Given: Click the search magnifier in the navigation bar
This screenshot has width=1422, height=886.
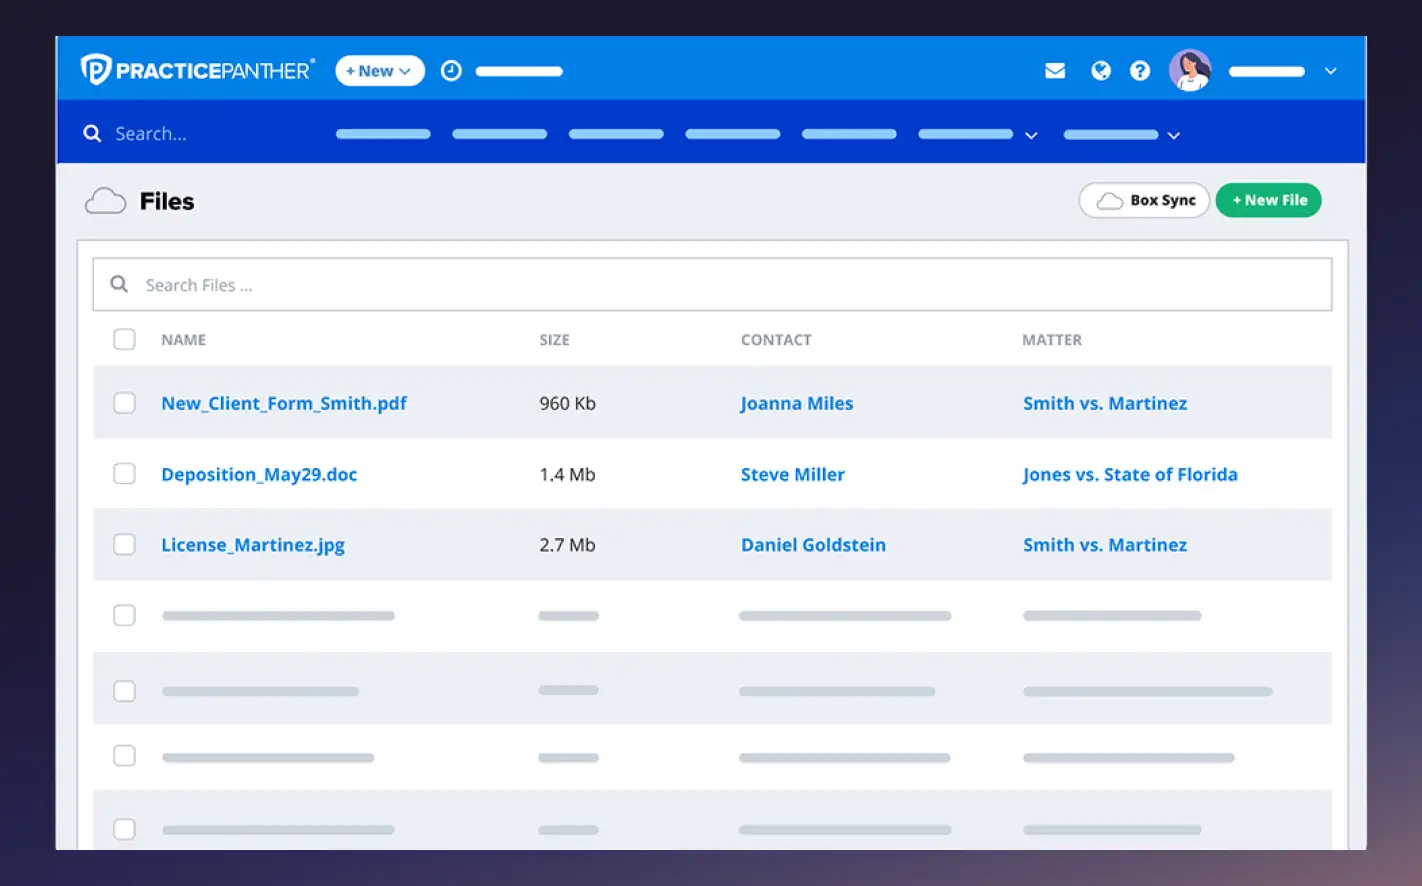Looking at the screenshot, I should 92,132.
